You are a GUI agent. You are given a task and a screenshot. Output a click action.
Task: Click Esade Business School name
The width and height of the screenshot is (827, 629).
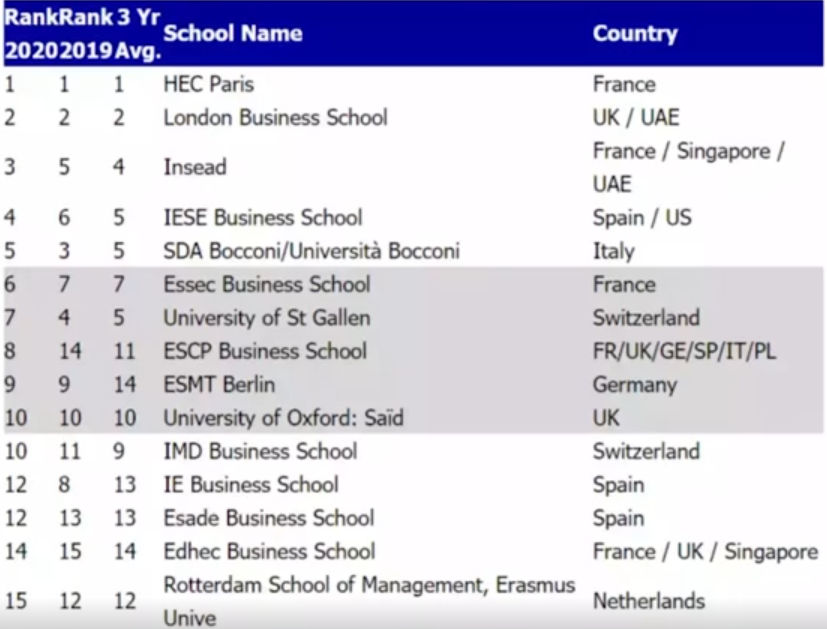(x=269, y=518)
